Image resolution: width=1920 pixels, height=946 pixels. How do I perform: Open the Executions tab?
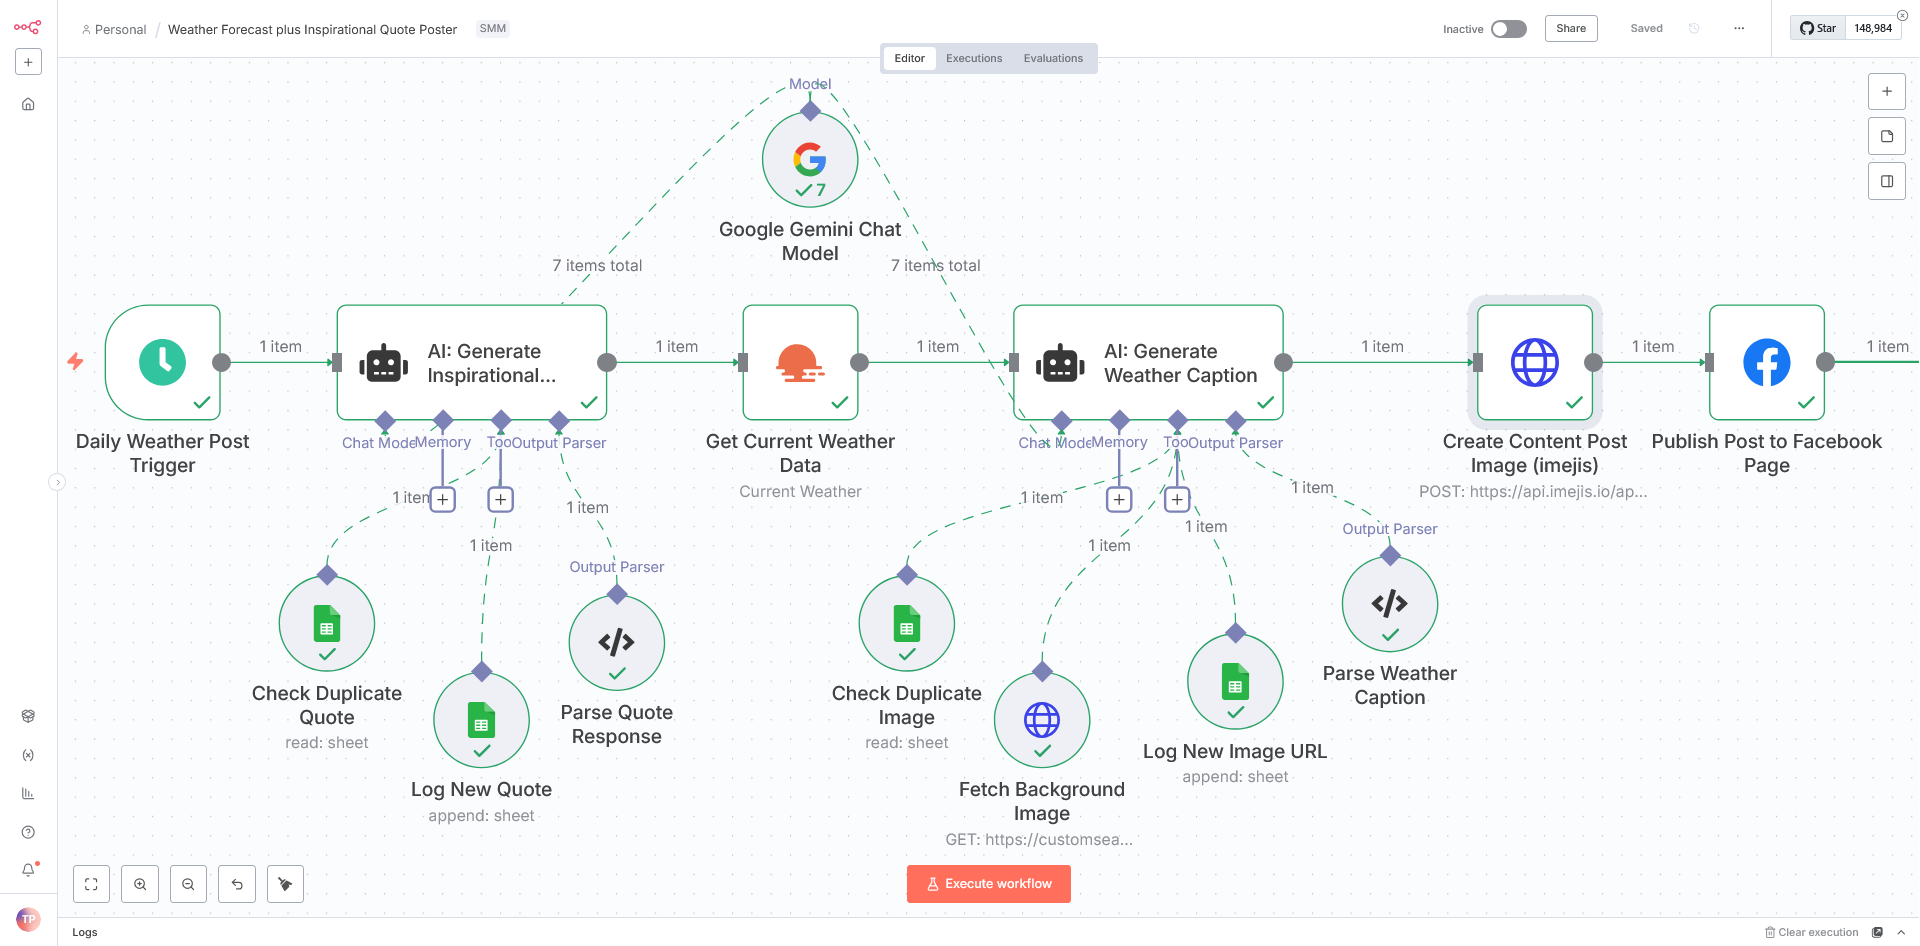[x=973, y=58]
